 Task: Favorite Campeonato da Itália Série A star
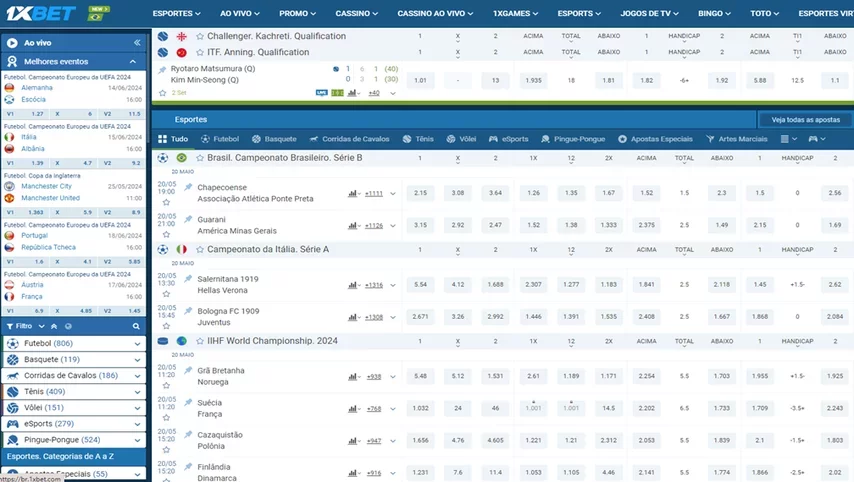pyautogui.click(x=200, y=249)
